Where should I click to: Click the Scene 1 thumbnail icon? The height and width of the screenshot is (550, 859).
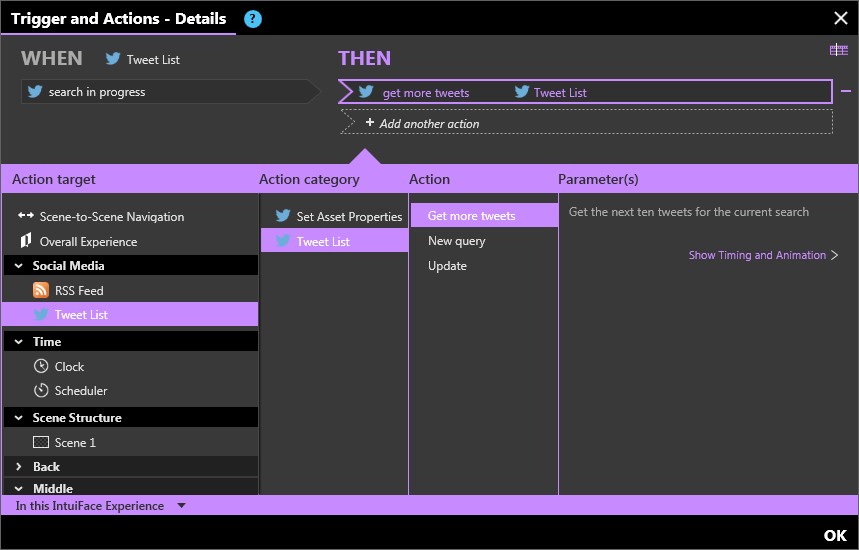tap(41, 442)
